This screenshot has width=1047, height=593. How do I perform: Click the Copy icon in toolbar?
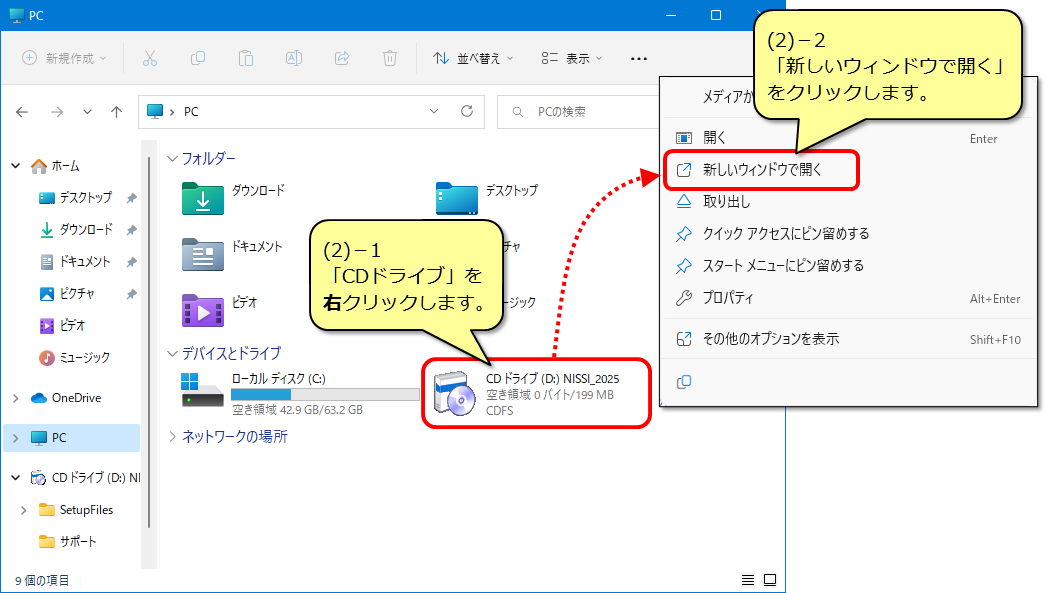(x=198, y=58)
